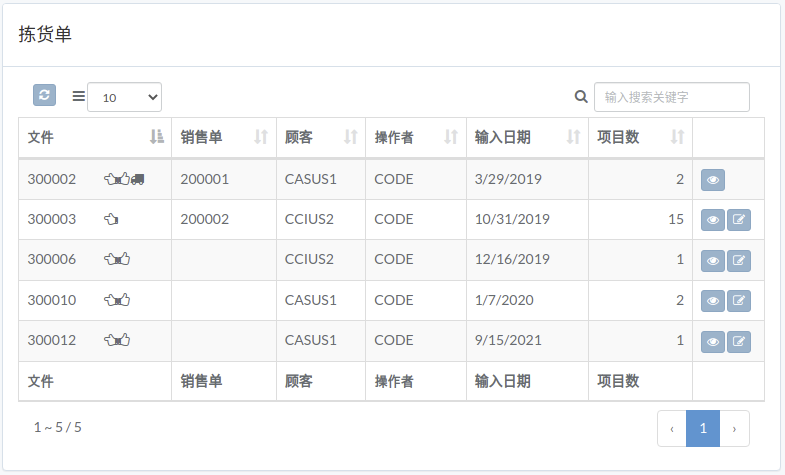Viewport: 785px width, 475px height.
Task: Click CODE operator in row 300006
Action: tap(394, 259)
